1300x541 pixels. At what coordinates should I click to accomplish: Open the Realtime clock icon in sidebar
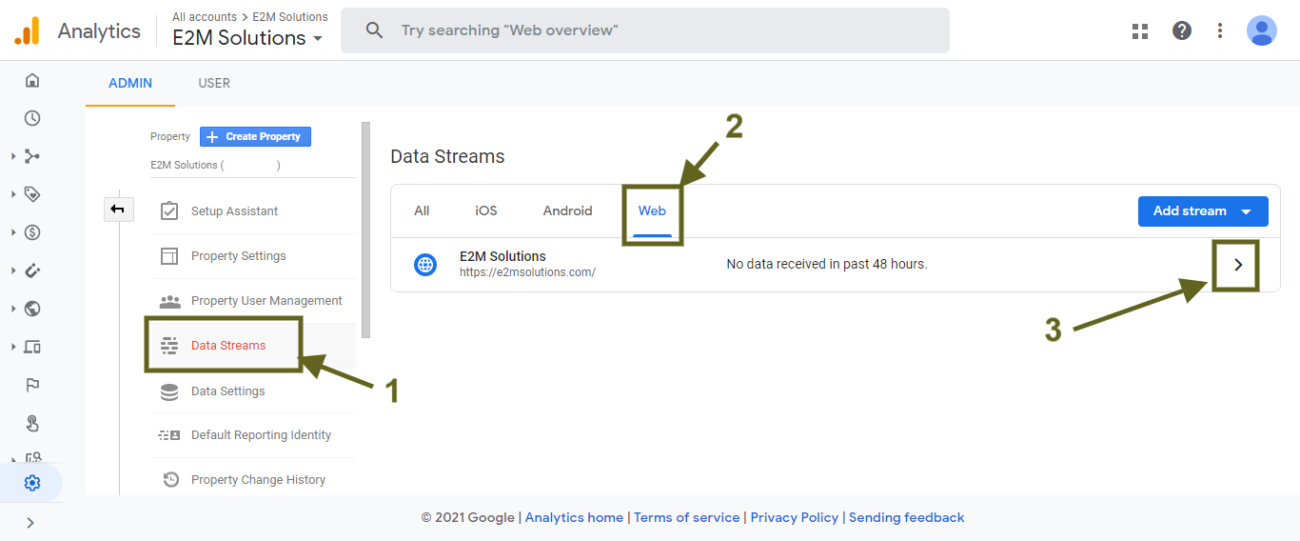point(32,118)
